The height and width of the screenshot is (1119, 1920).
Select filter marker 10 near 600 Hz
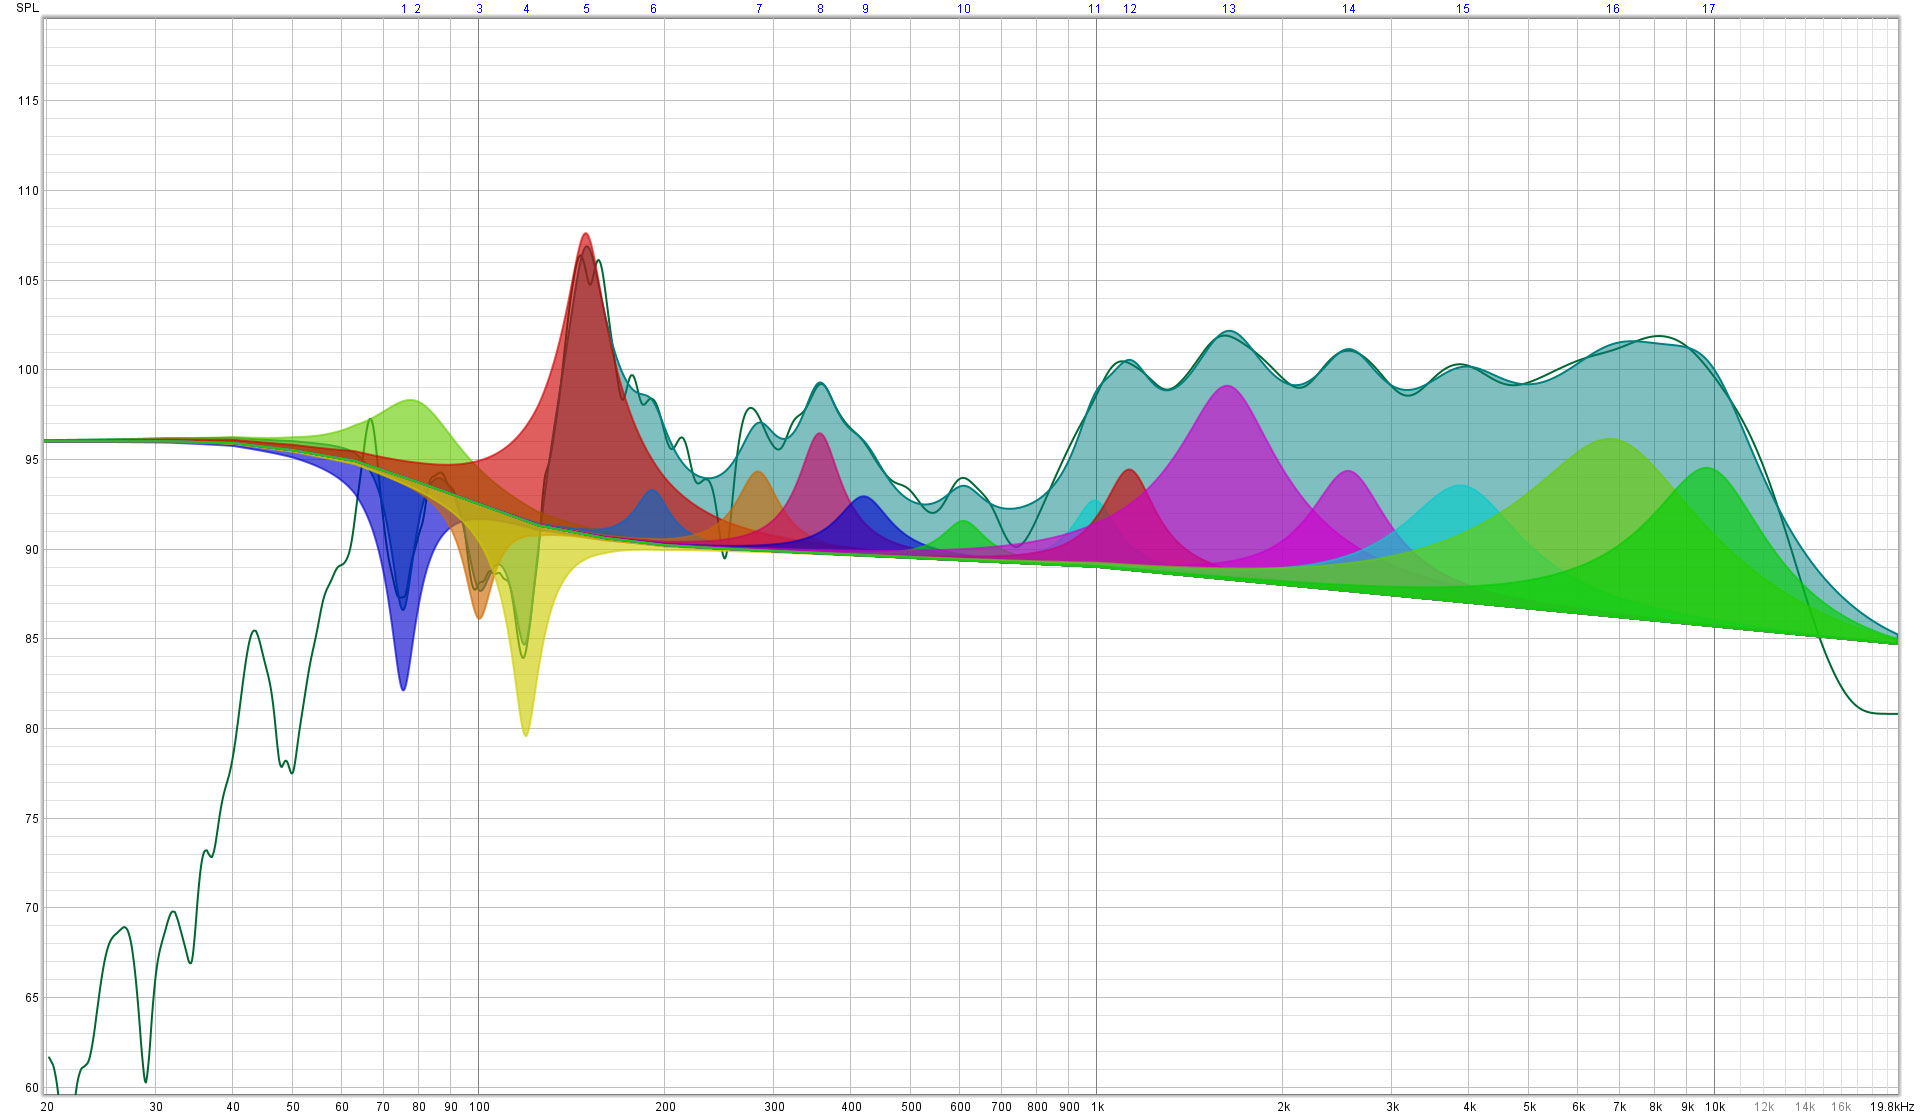tap(964, 9)
